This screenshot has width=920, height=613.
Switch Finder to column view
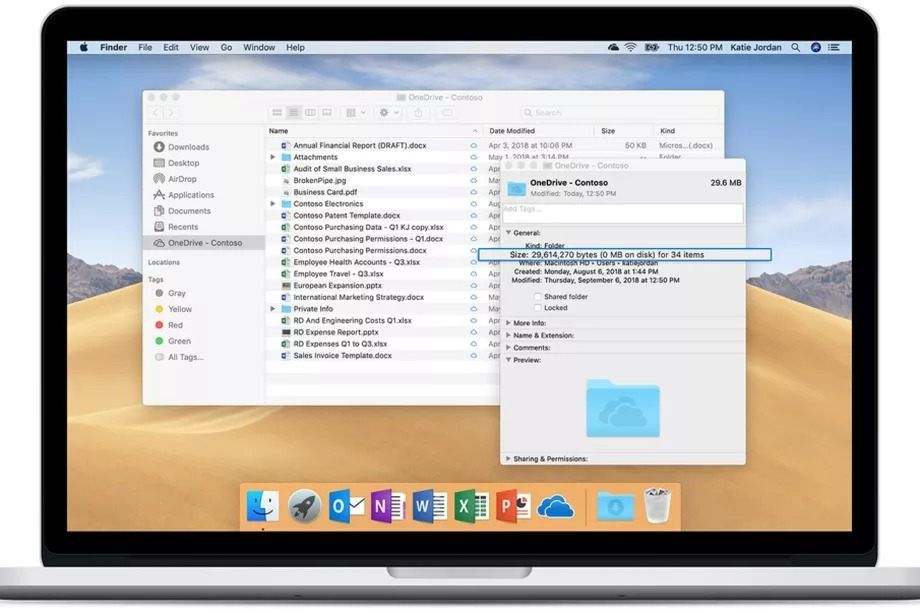[x=312, y=112]
